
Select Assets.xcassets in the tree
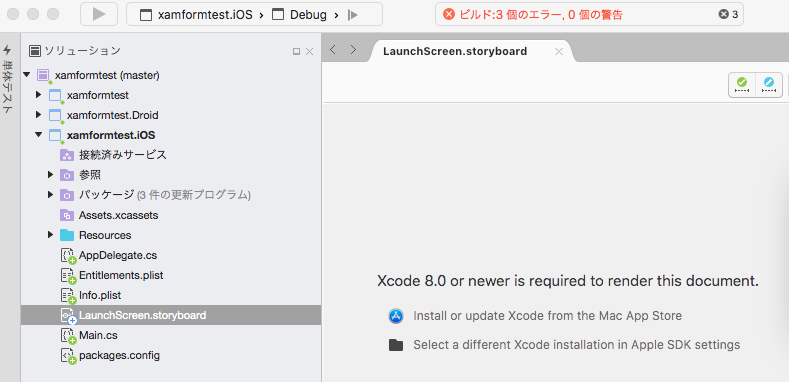point(118,215)
